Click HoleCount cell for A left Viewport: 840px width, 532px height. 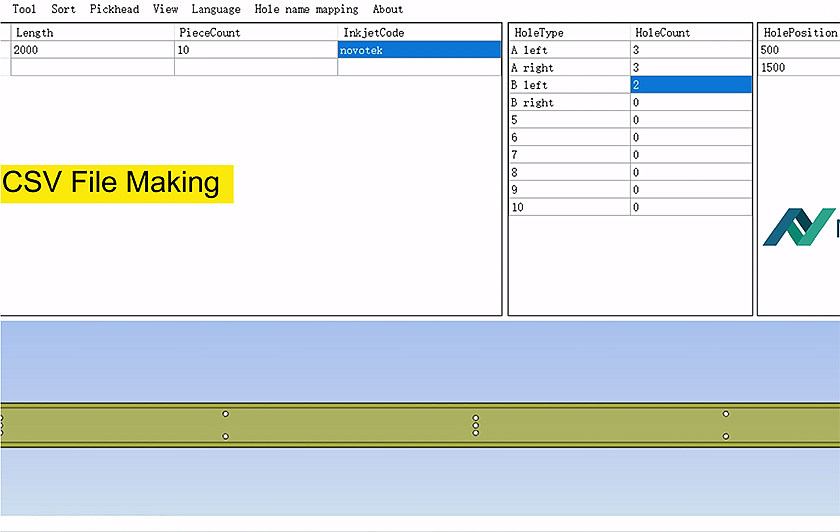click(691, 50)
